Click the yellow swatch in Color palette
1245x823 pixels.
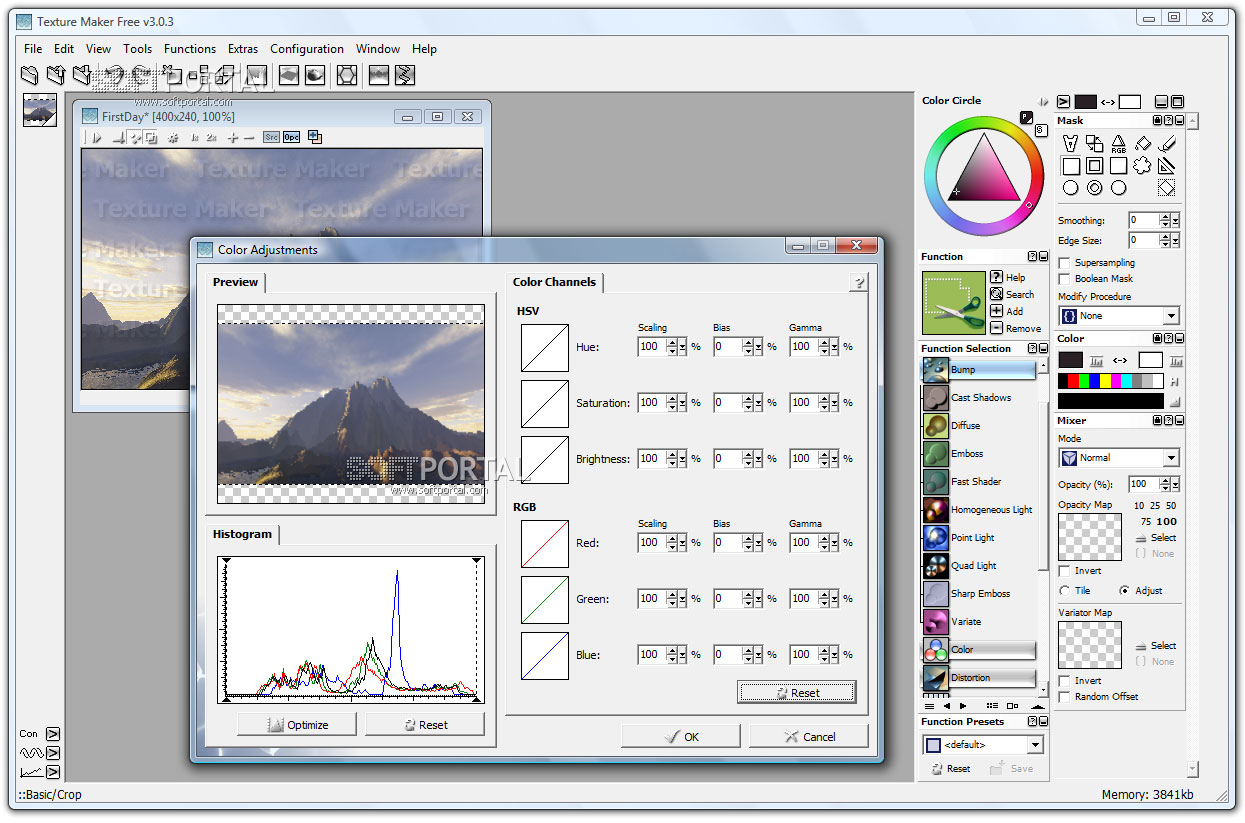point(1106,381)
